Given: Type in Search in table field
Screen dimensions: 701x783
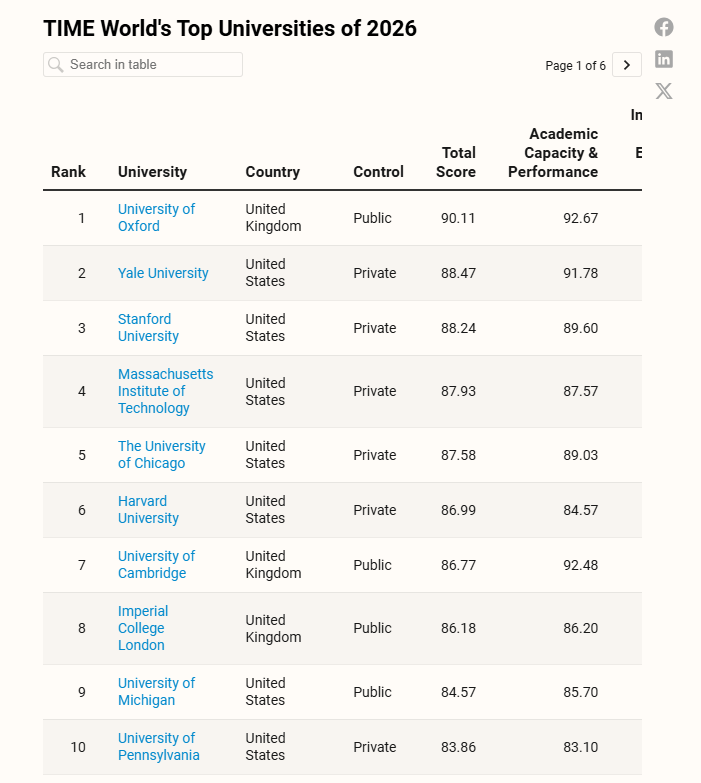Looking at the screenshot, I should 150,65.
